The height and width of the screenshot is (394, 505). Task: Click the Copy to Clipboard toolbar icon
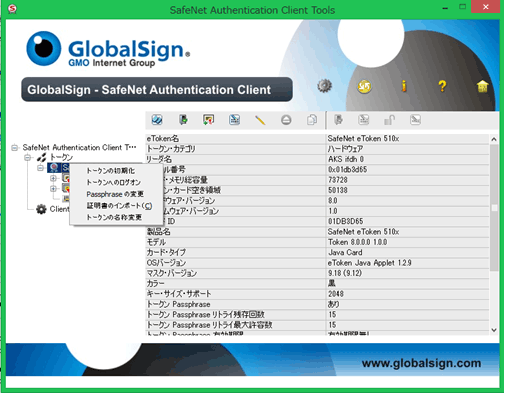click(x=312, y=120)
